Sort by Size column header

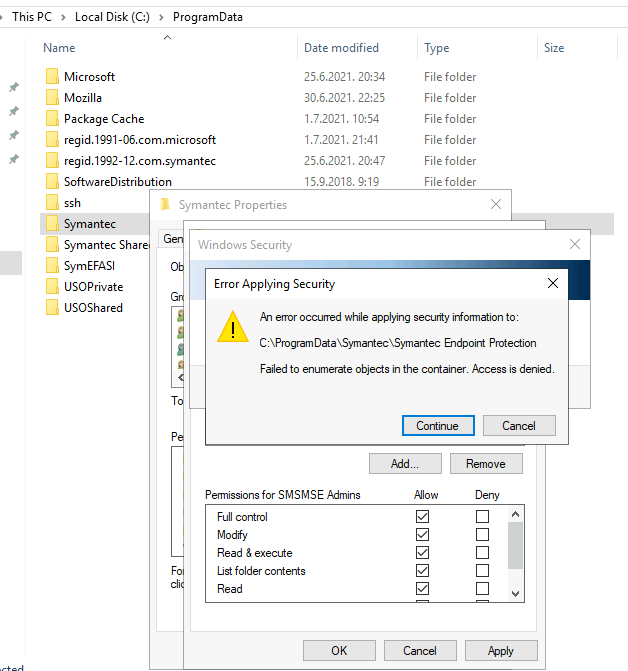(x=554, y=48)
